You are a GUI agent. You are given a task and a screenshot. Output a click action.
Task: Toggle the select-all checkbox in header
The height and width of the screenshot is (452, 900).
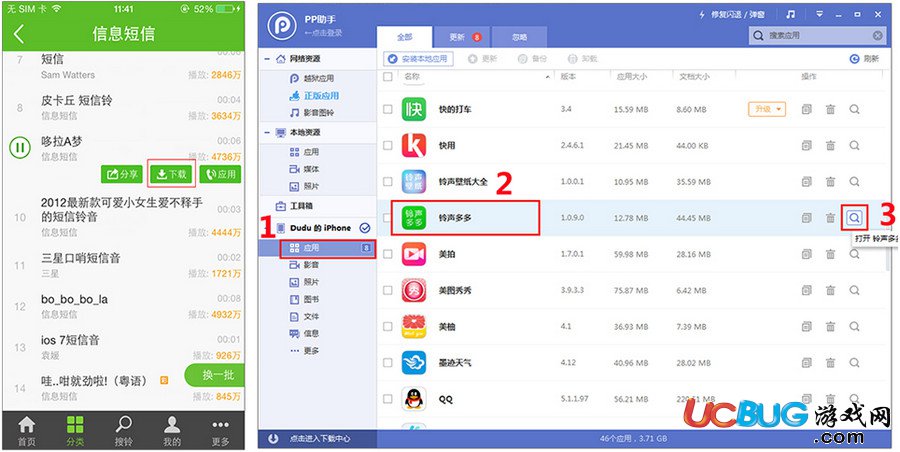tap(388, 76)
